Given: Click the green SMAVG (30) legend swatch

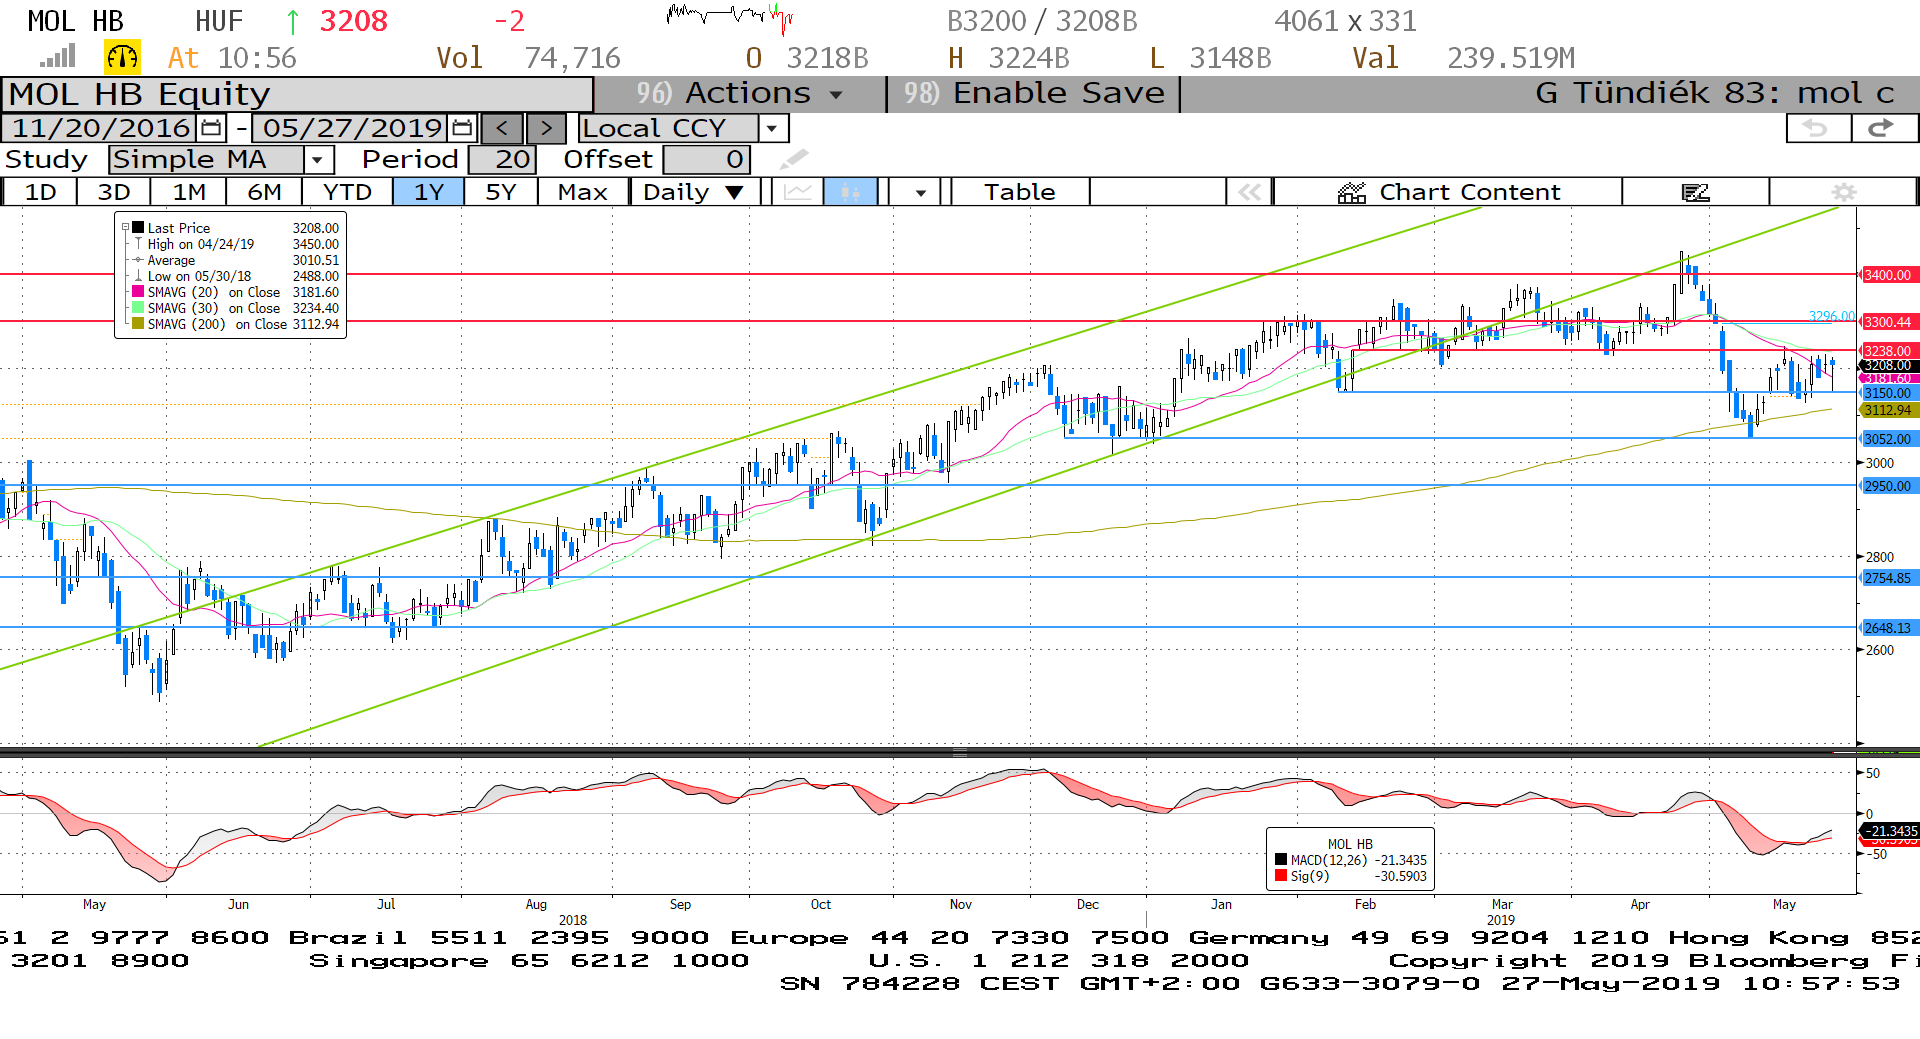Looking at the screenshot, I should click(x=138, y=308).
